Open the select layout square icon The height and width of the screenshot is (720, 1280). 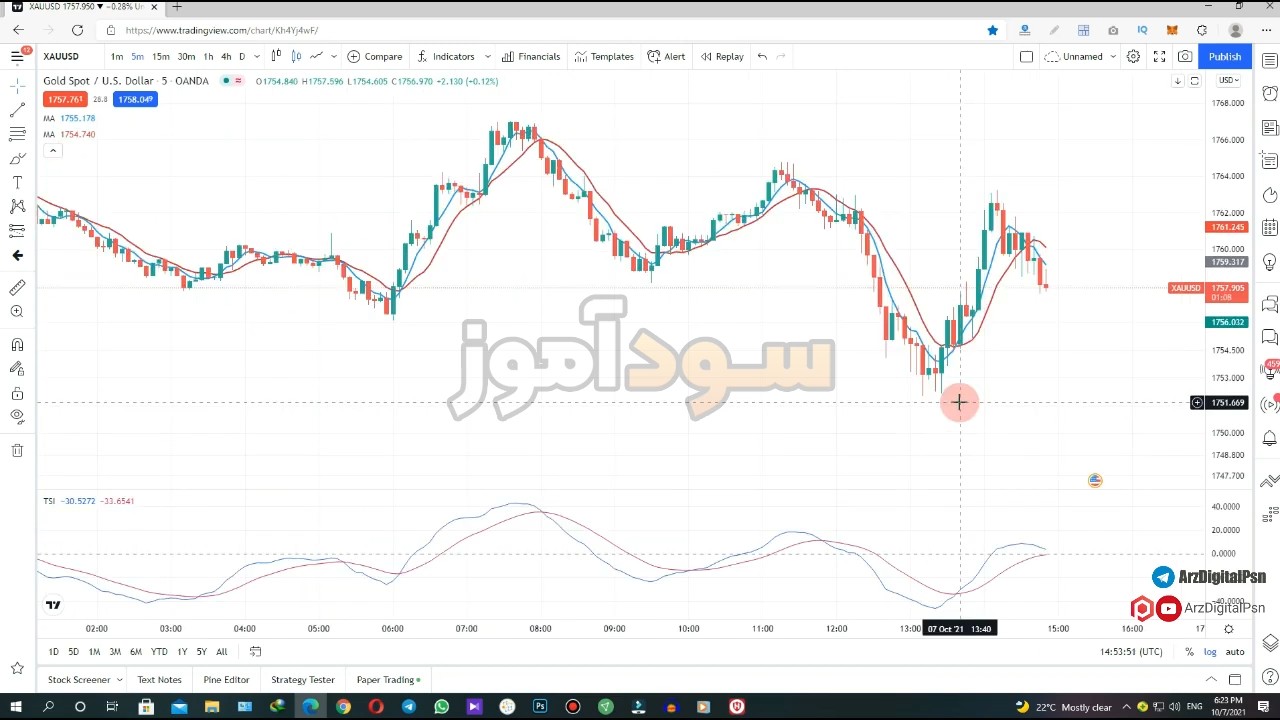point(1026,57)
